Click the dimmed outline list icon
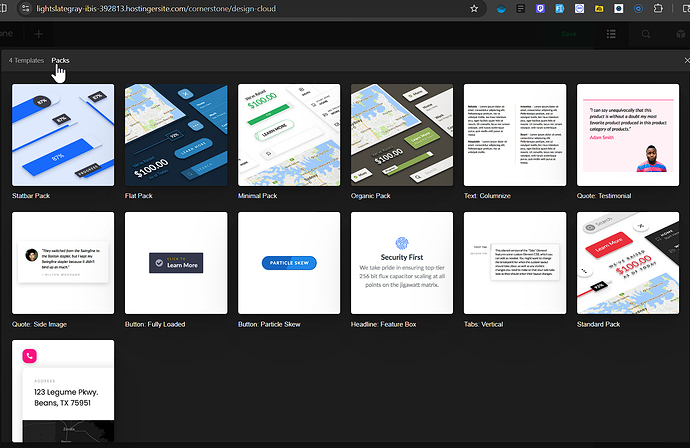This screenshot has height=448, width=690. click(x=609, y=33)
